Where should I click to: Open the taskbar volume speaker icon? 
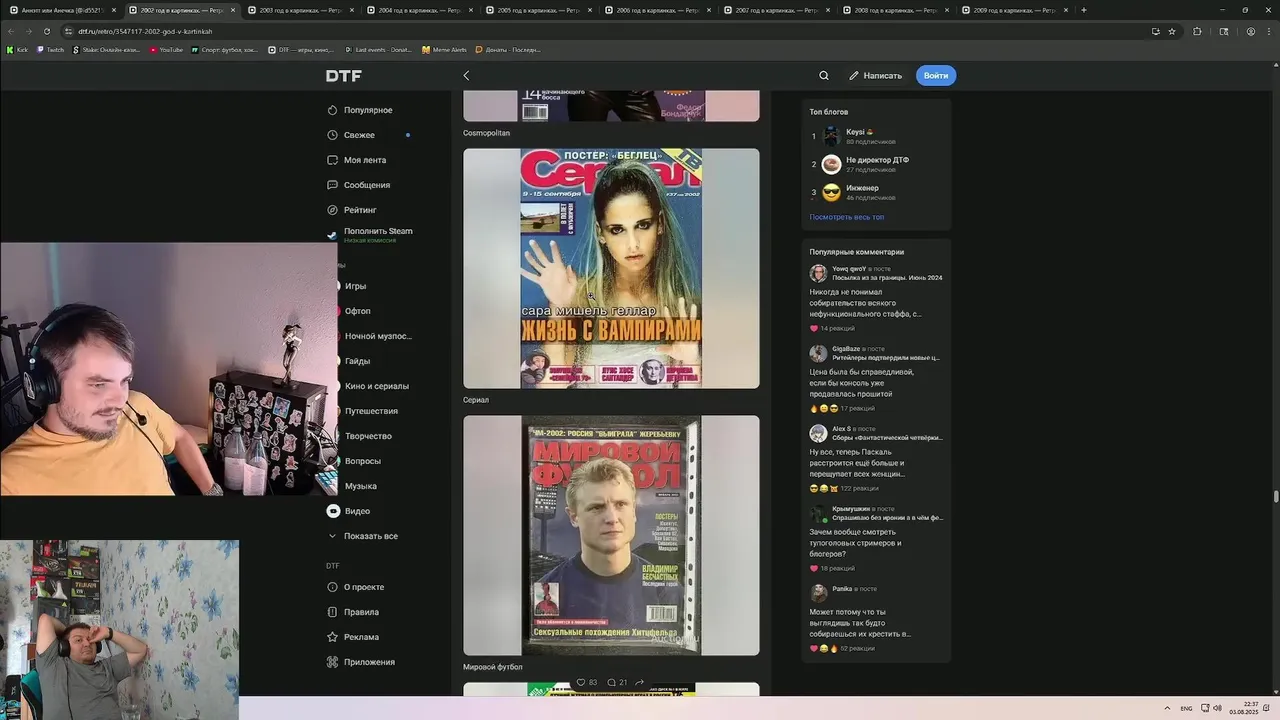[x=1217, y=708]
